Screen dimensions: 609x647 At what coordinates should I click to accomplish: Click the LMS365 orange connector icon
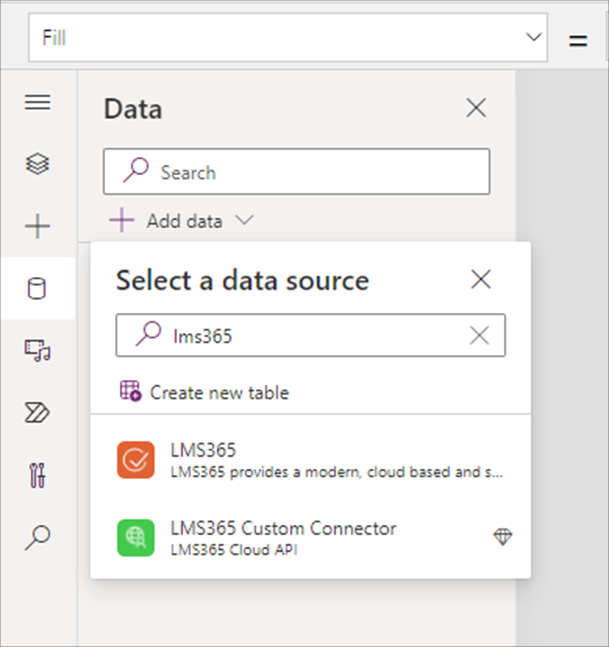point(135,461)
